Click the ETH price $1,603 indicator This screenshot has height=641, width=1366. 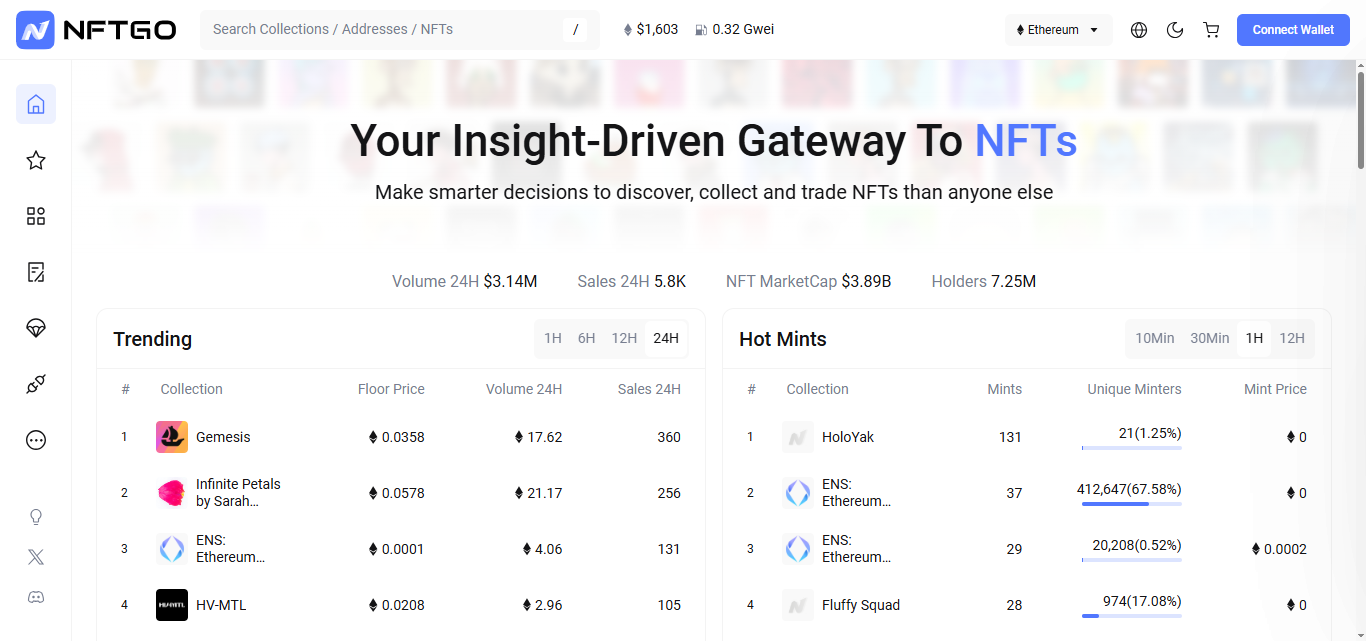click(651, 30)
